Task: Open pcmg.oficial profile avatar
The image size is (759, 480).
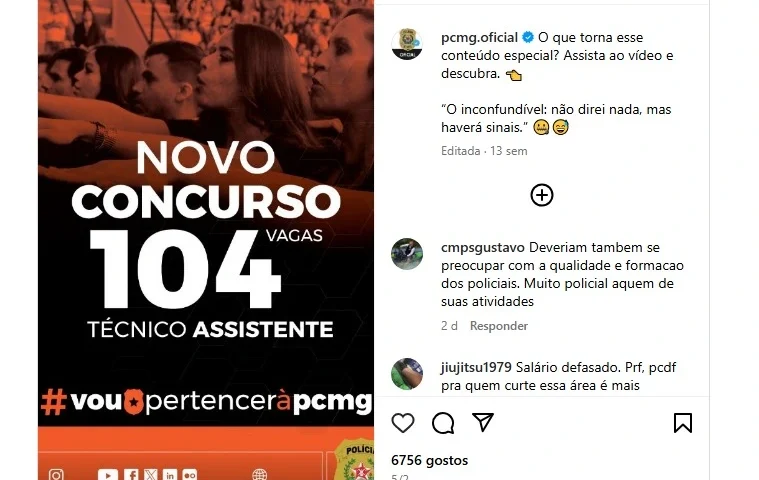Action: coord(407,44)
